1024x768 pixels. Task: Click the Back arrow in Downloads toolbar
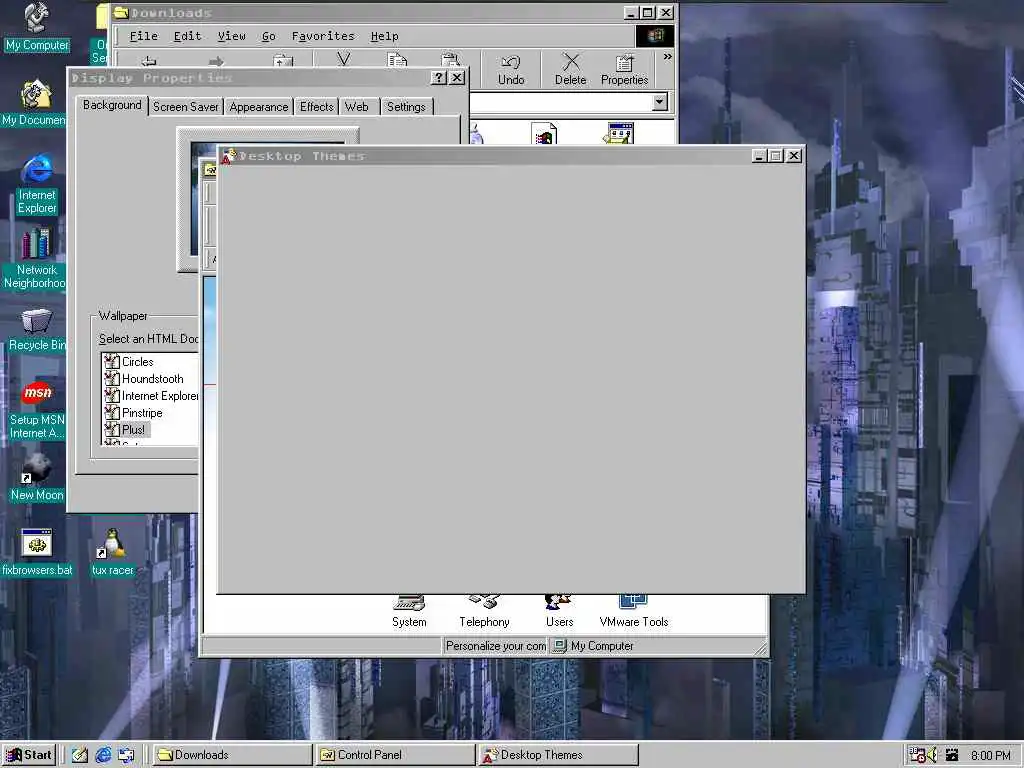click(150, 61)
